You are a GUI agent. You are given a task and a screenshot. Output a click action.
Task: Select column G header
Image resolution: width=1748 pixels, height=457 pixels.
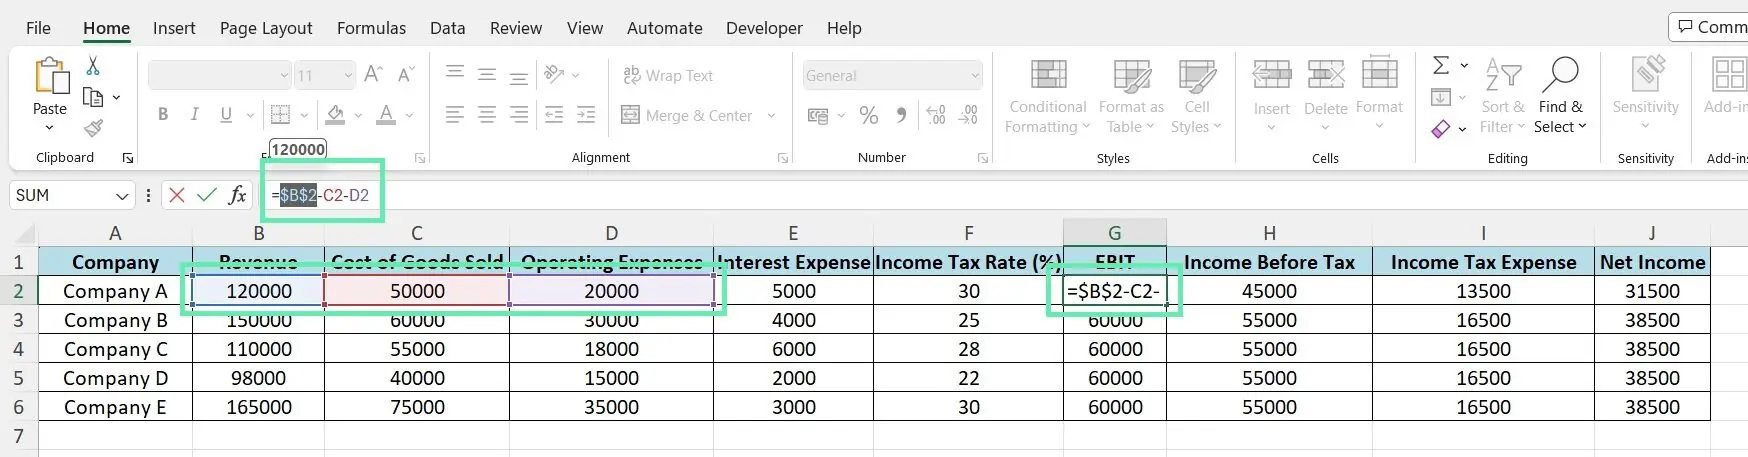pos(1114,232)
